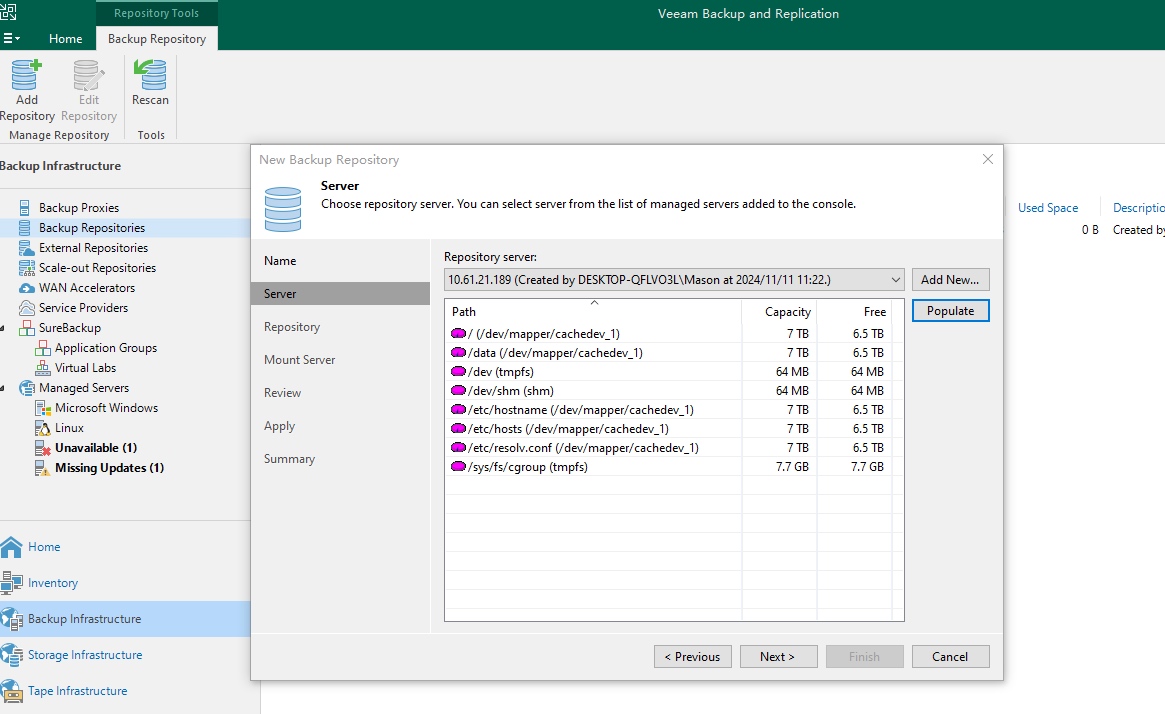Click the SureBackup tree icon
The image size is (1165, 714).
pos(27,328)
